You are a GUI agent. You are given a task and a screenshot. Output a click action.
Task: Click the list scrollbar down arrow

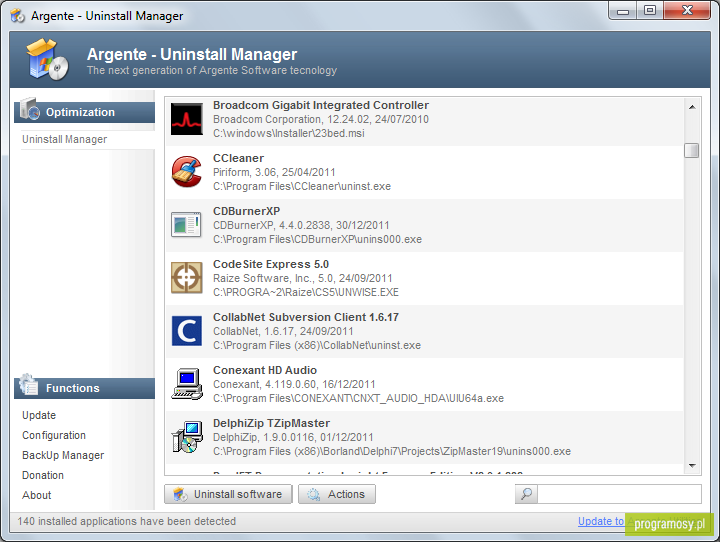pos(692,466)
